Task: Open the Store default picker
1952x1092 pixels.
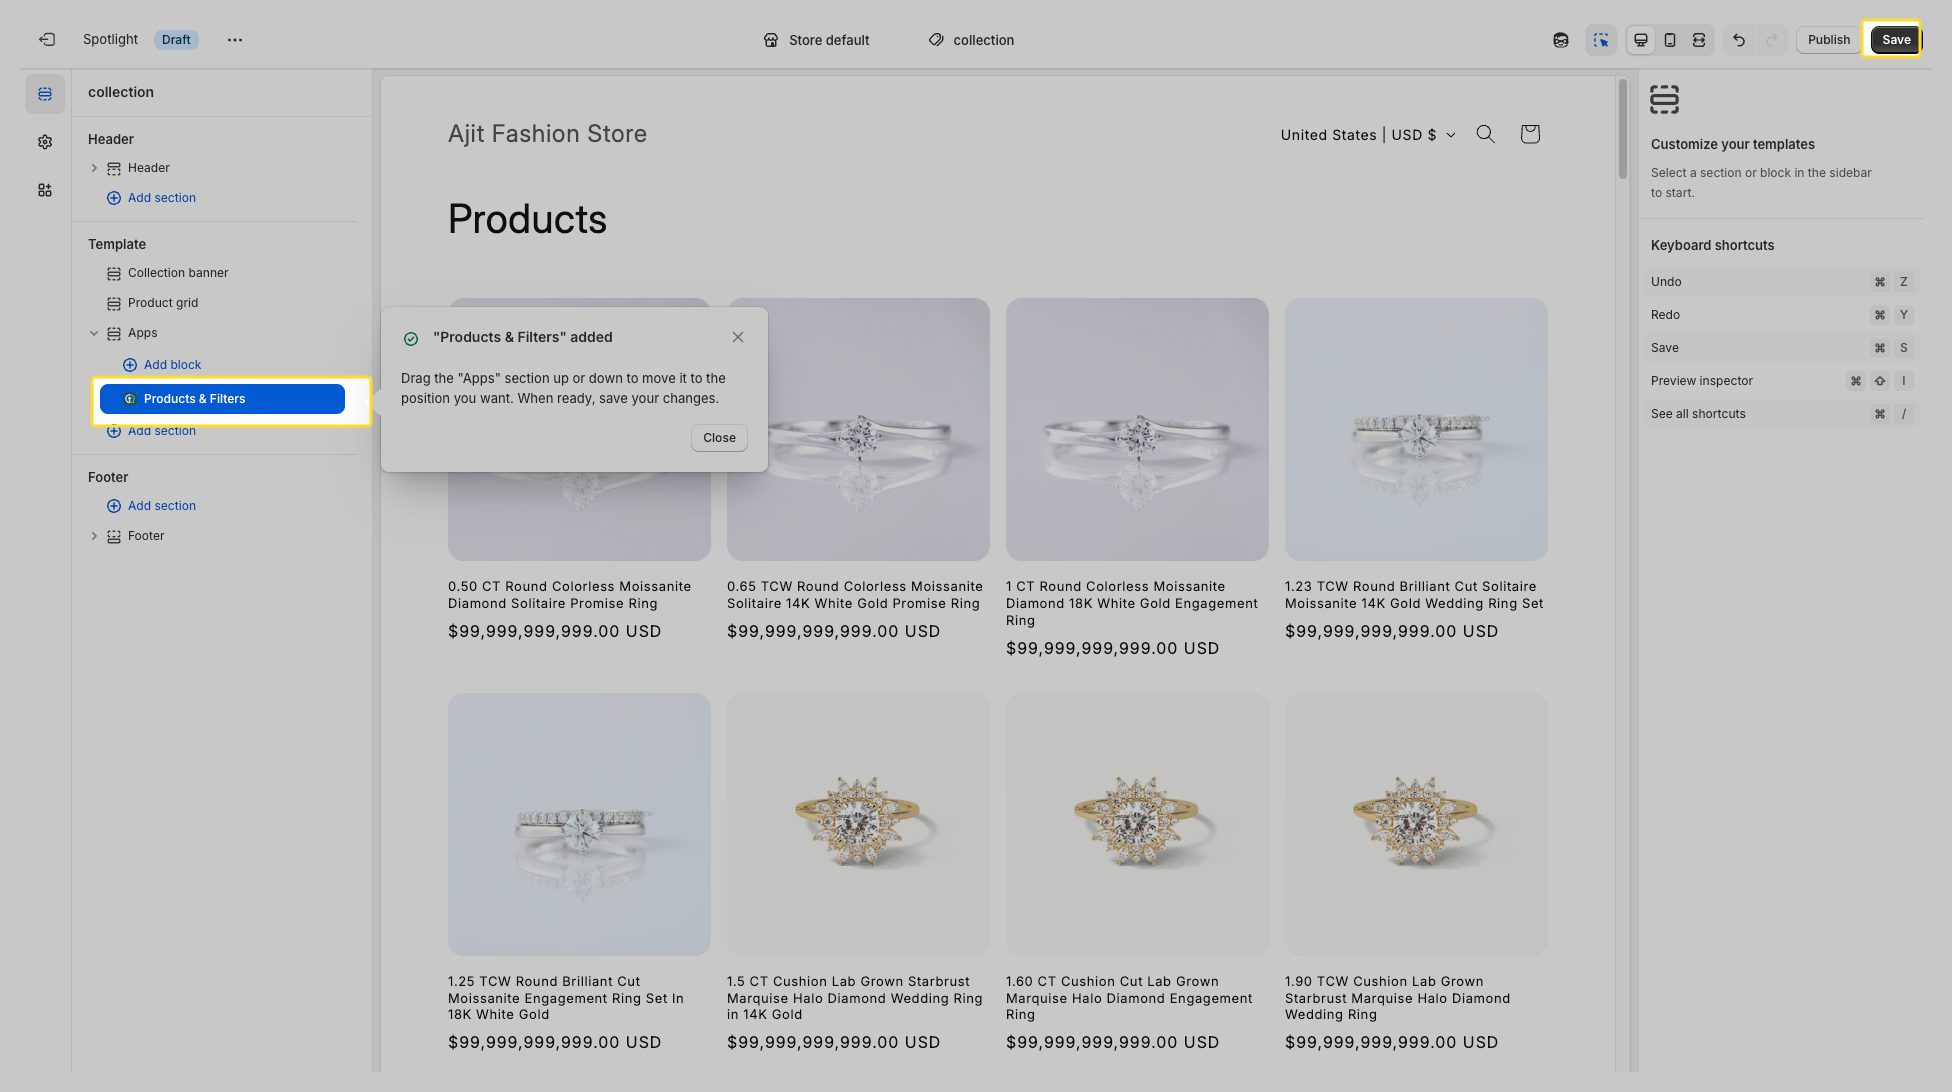Action: [815, 40]
